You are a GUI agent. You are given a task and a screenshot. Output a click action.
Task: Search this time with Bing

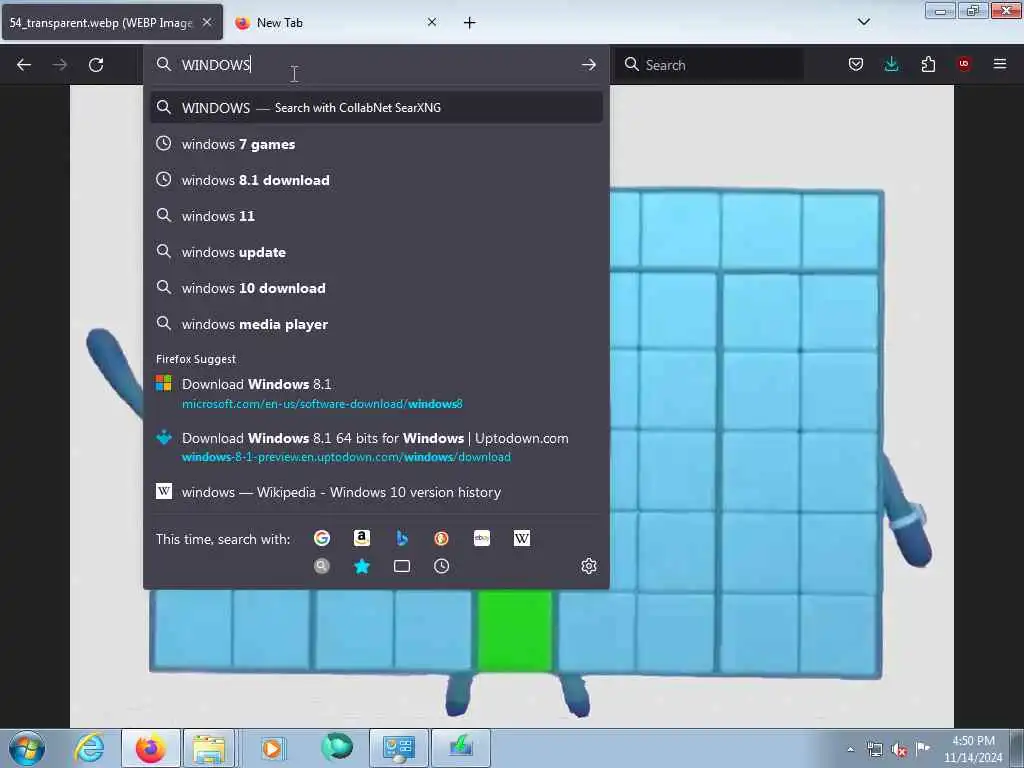click(402, 538)
